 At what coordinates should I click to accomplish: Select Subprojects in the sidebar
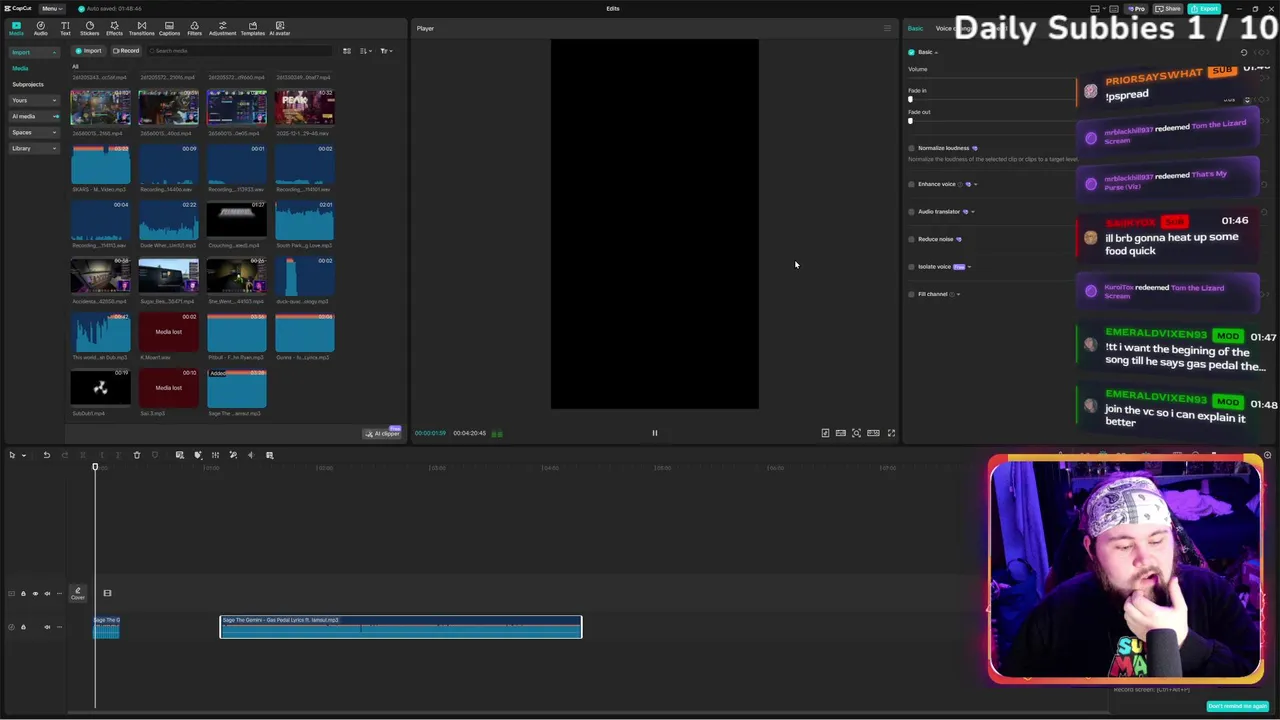tap(28, 84)
